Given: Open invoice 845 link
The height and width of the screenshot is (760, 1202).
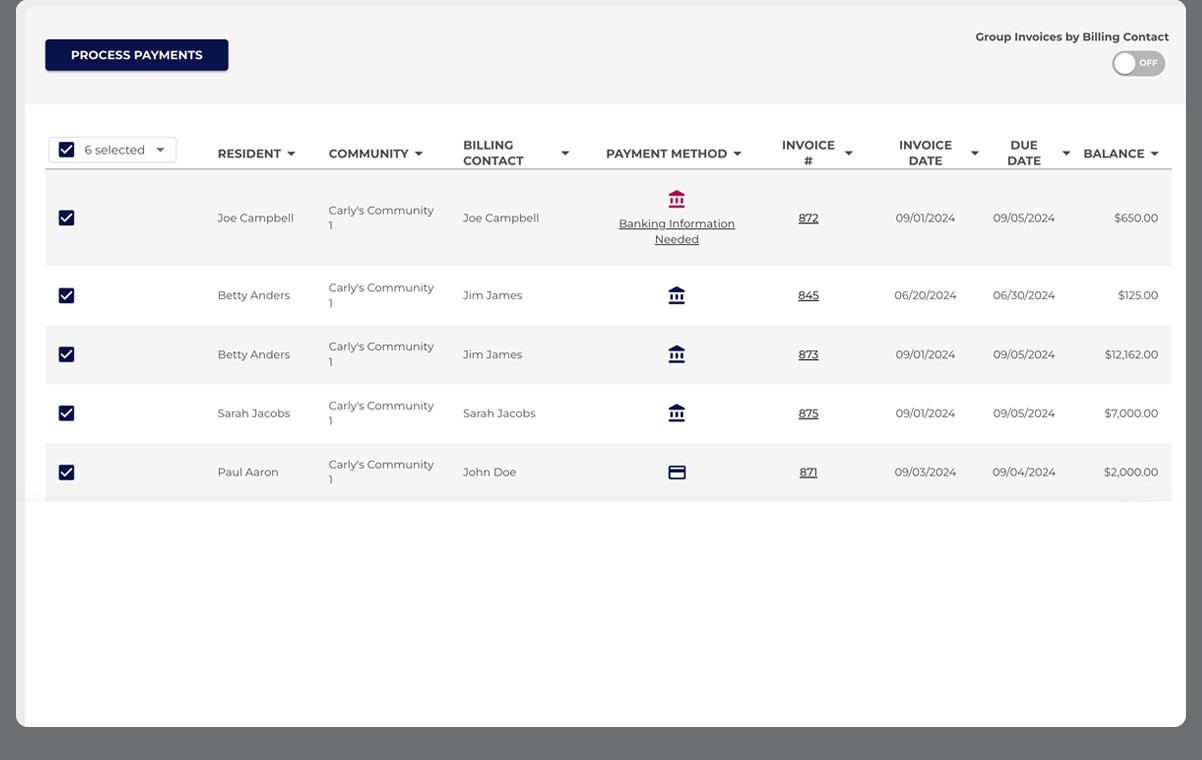Looking at the screenshot, I should coord(808,295).
